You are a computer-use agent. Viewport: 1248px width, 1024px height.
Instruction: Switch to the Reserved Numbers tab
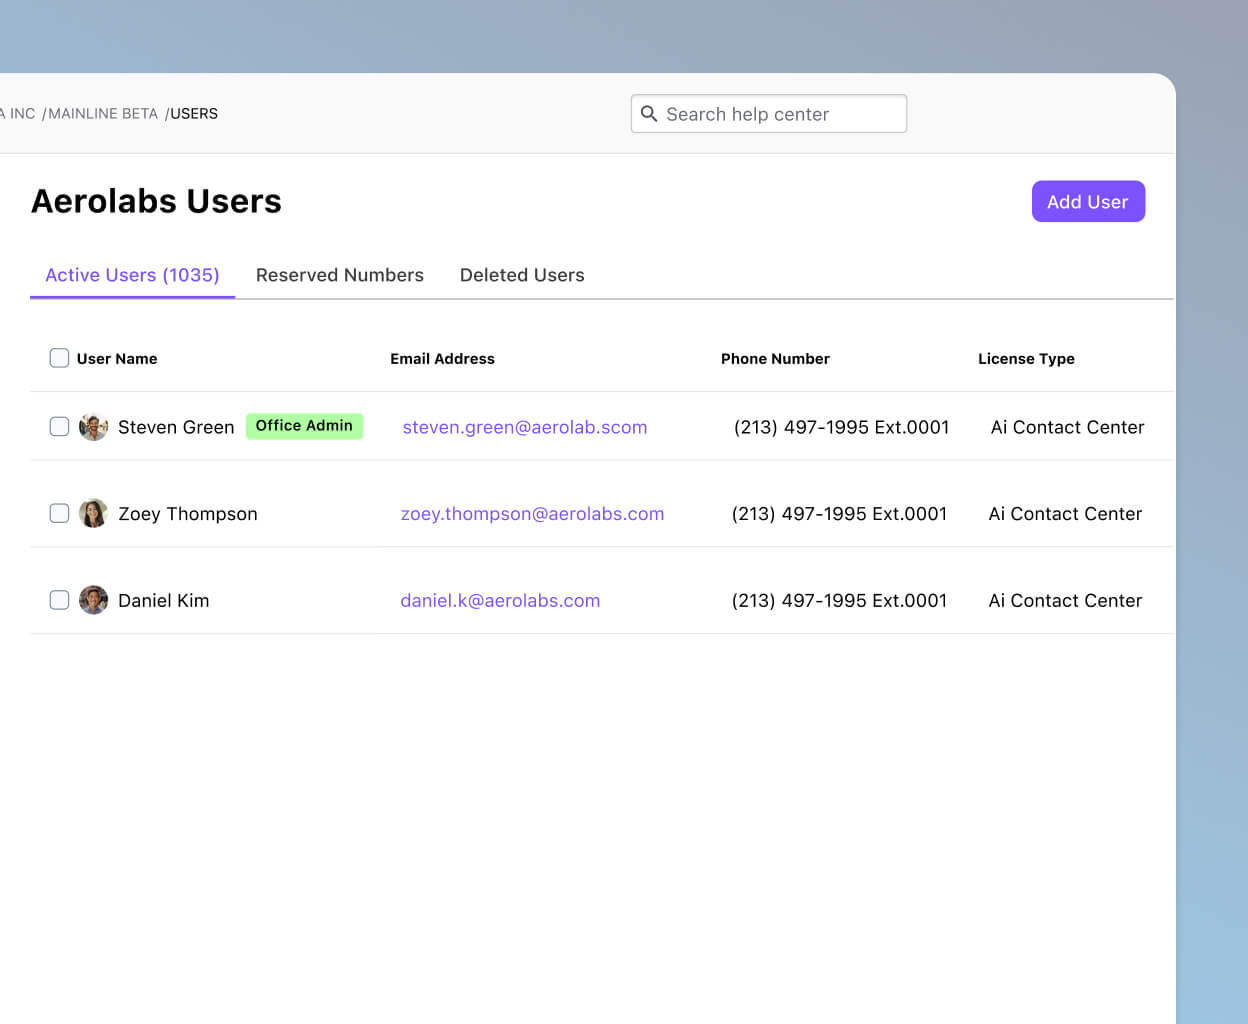click(340, 275)
